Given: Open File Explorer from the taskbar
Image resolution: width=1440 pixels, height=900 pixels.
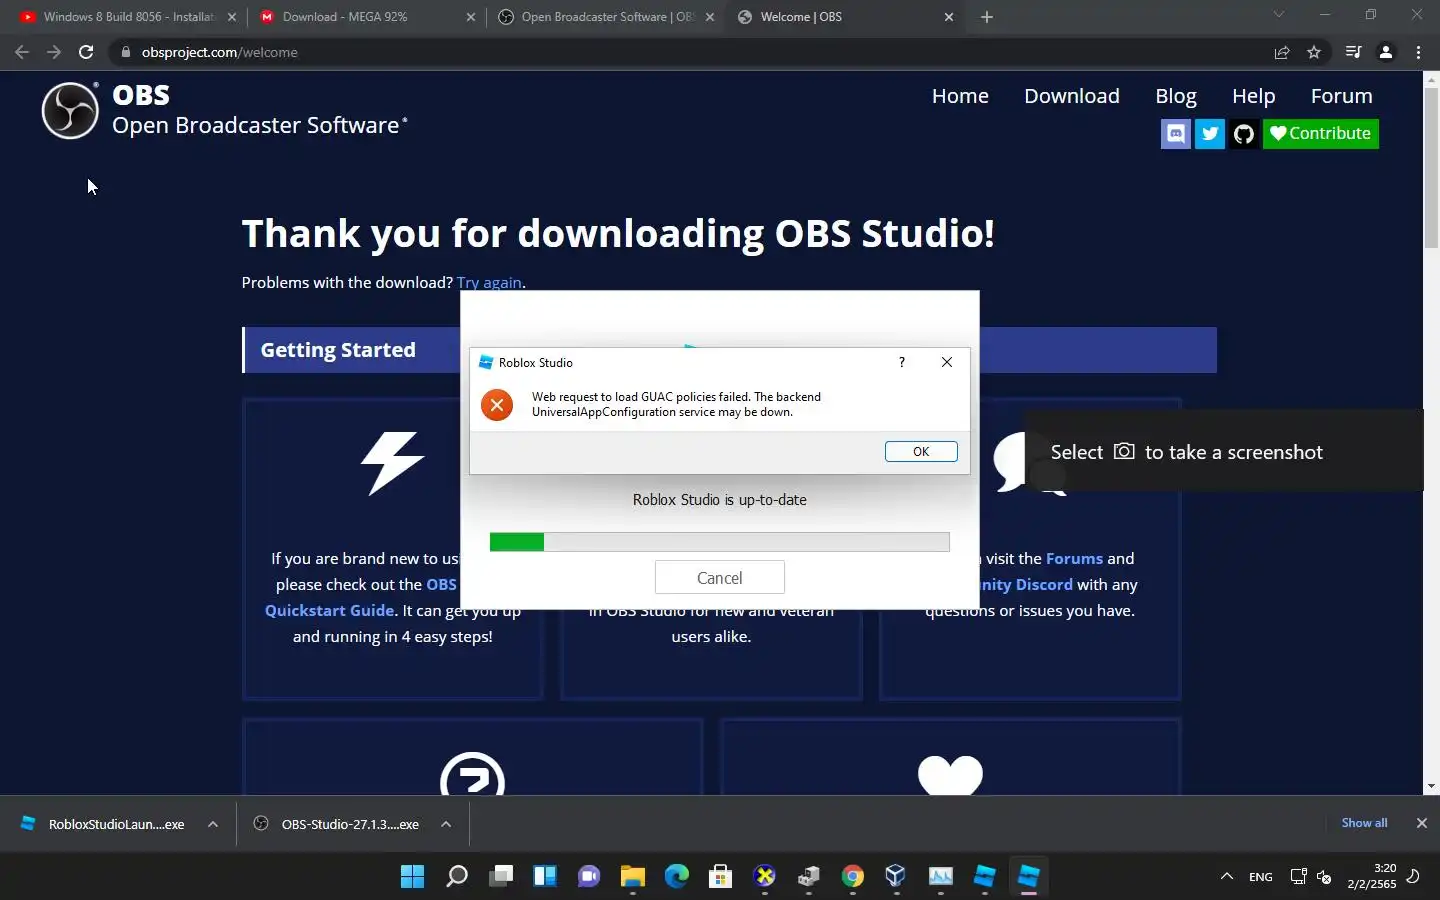Looking at the screenshot, I should [x=633, y=877].
